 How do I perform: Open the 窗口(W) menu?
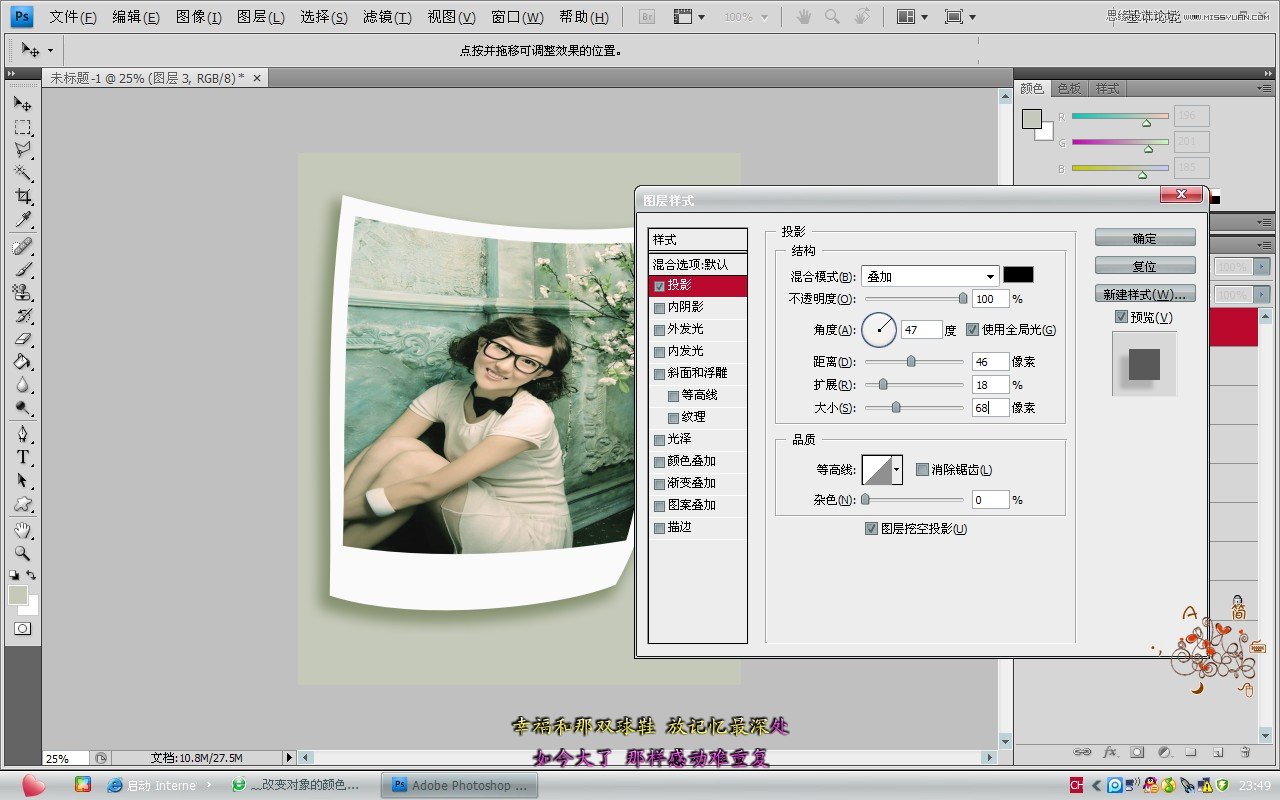click(x=518, y=17)
